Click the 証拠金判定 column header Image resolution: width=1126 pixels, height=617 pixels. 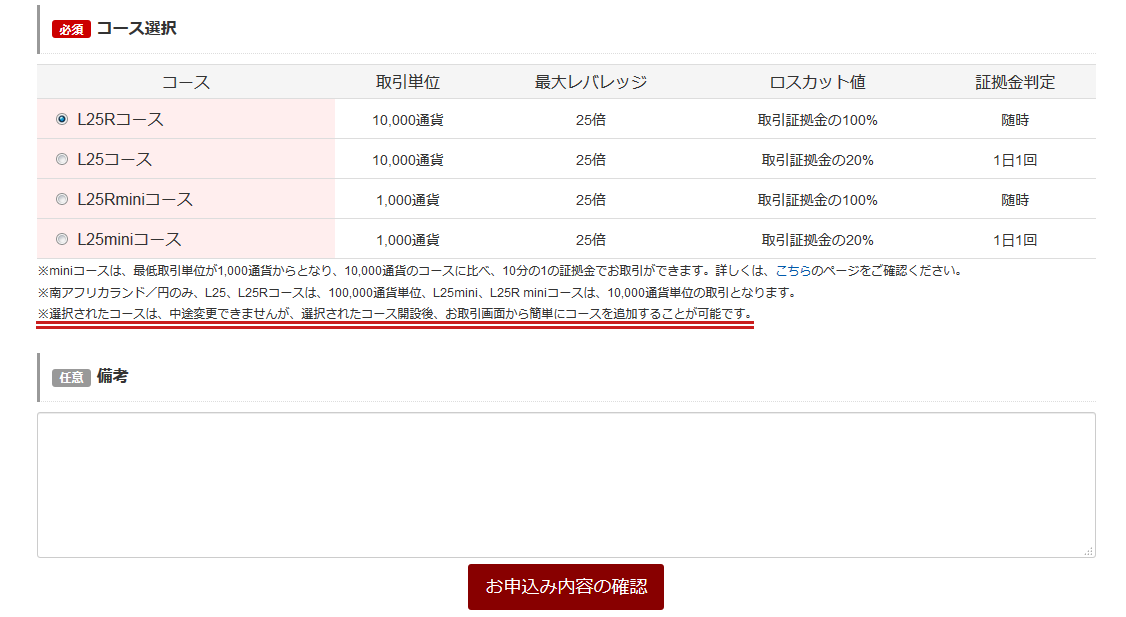[1015, 81]
